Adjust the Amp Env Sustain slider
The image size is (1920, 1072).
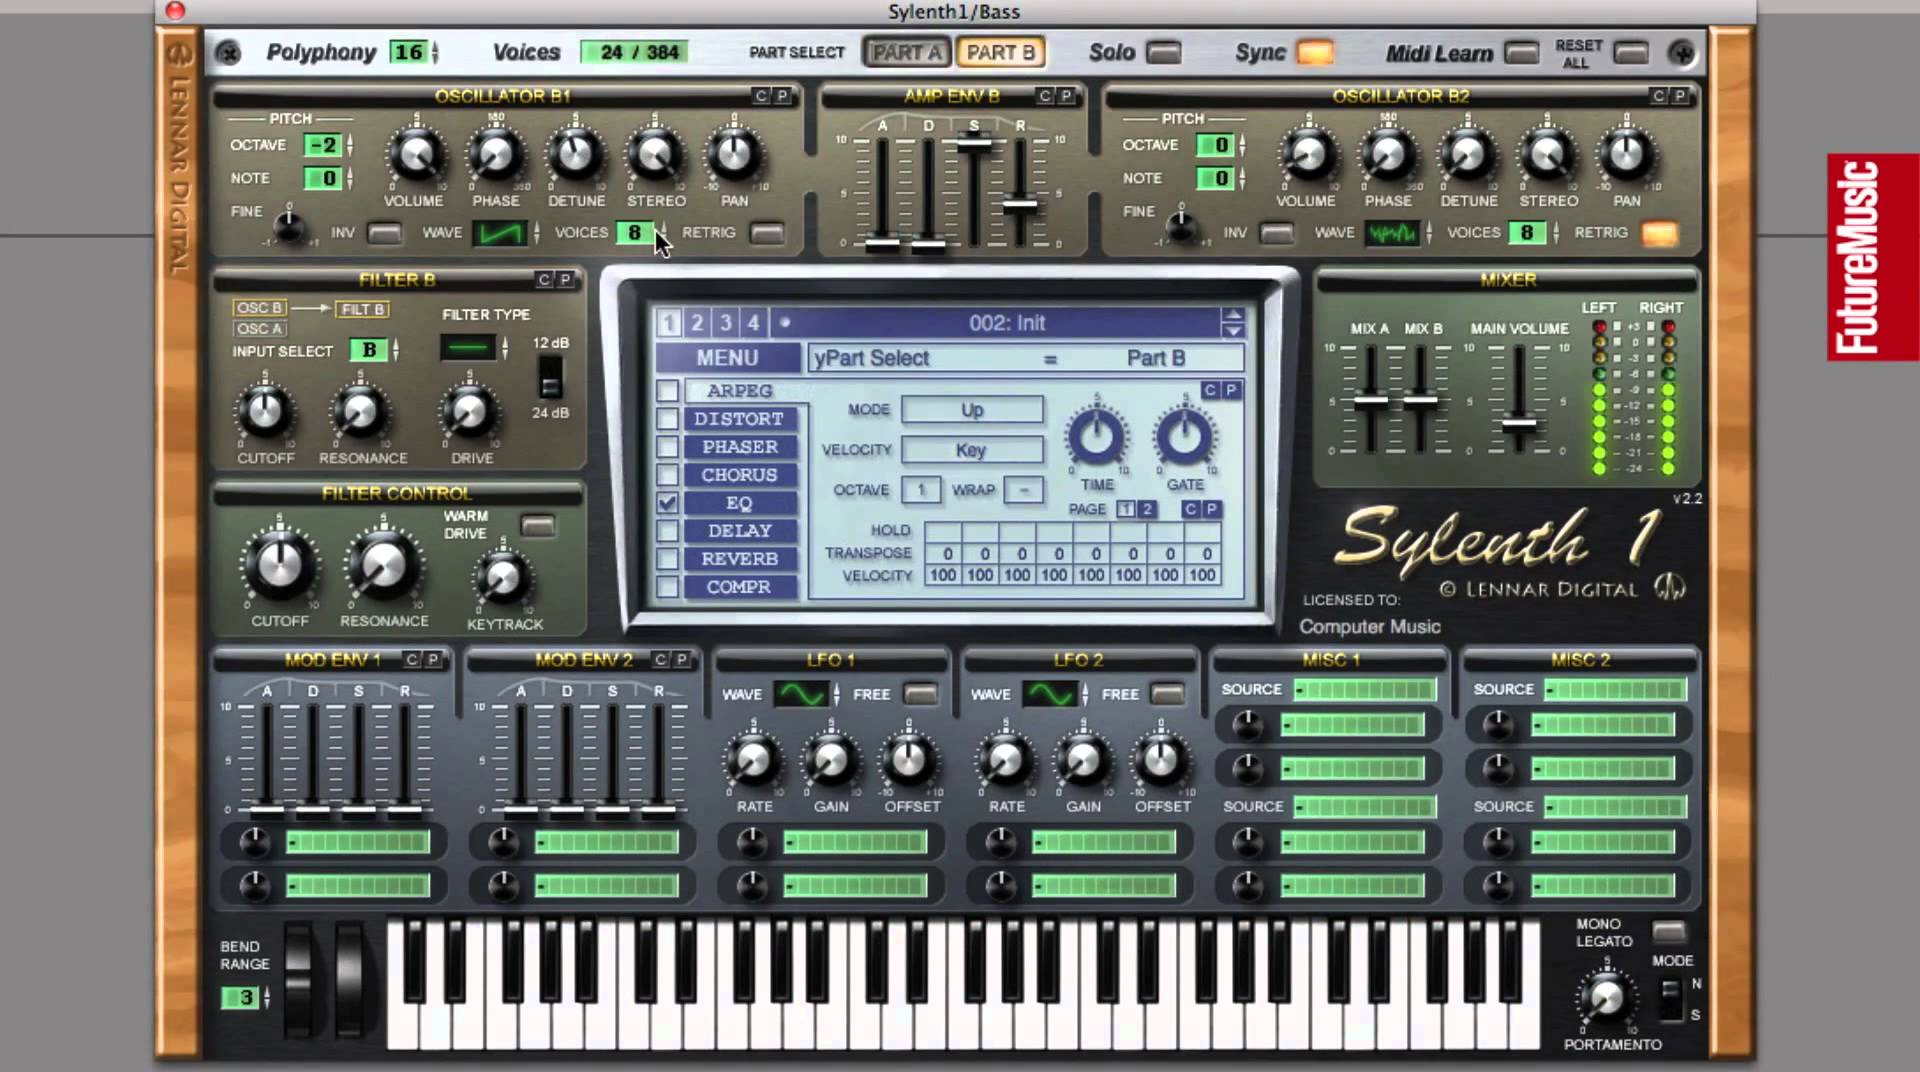click(x=973, y=142)
